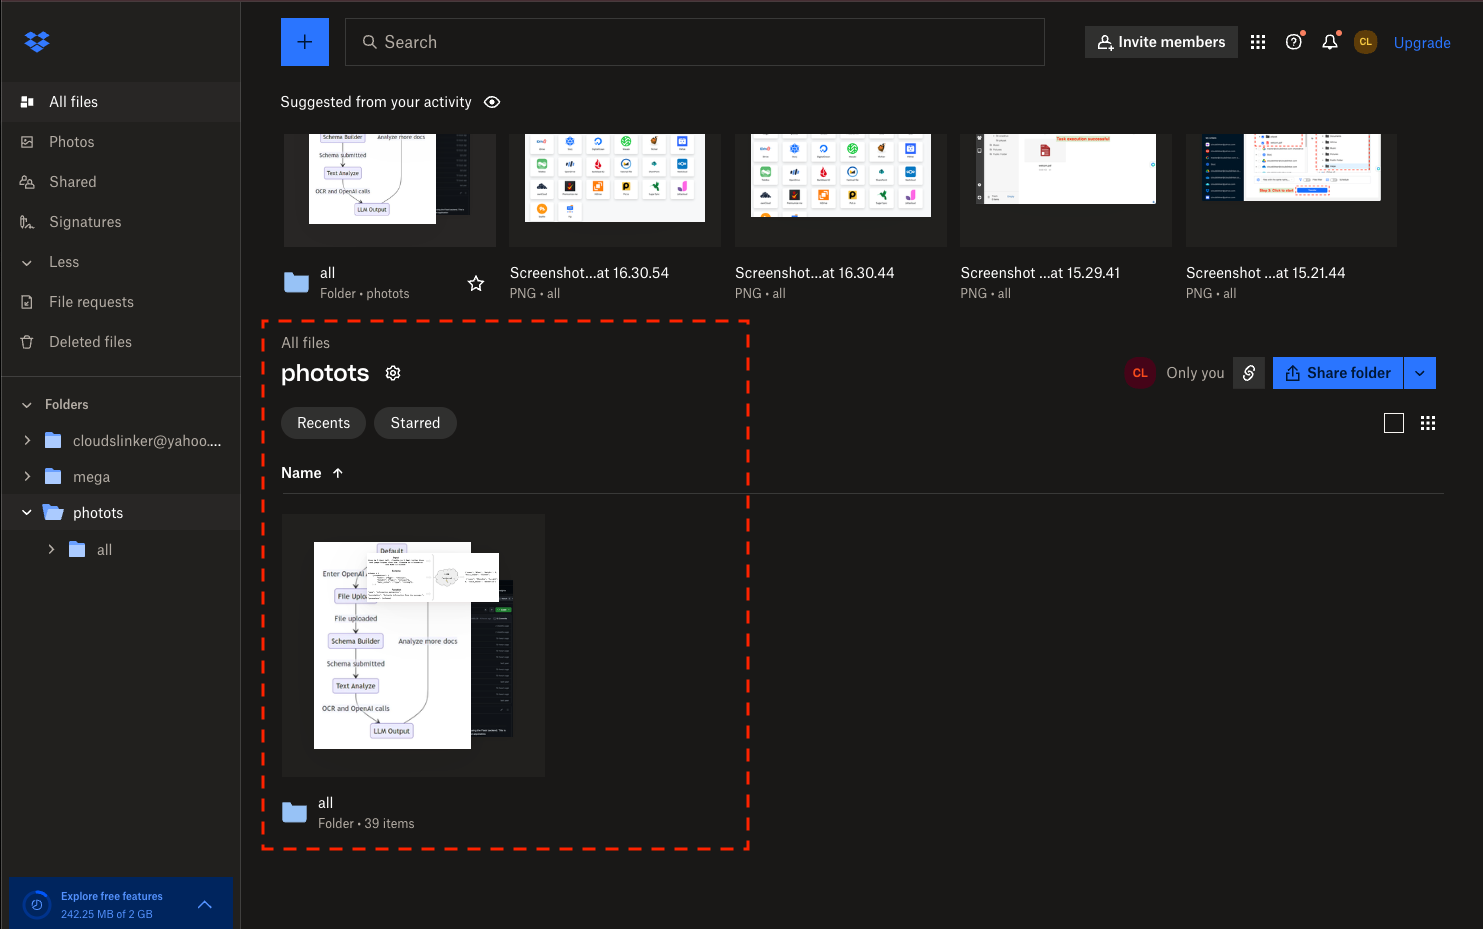Image resolution: width=1483 pixels, height=929 pixels.
Task: Click the Upgrade link
Action: [1422, 43]
